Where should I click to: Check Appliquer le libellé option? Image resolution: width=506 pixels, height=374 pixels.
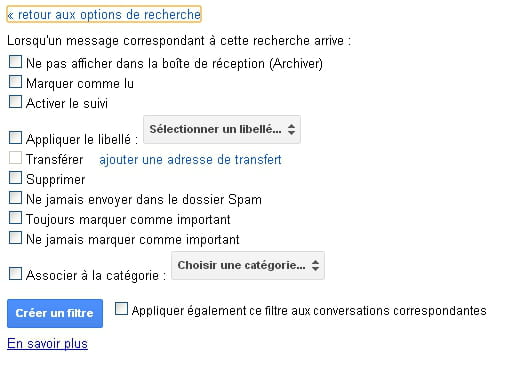(15, 138)
